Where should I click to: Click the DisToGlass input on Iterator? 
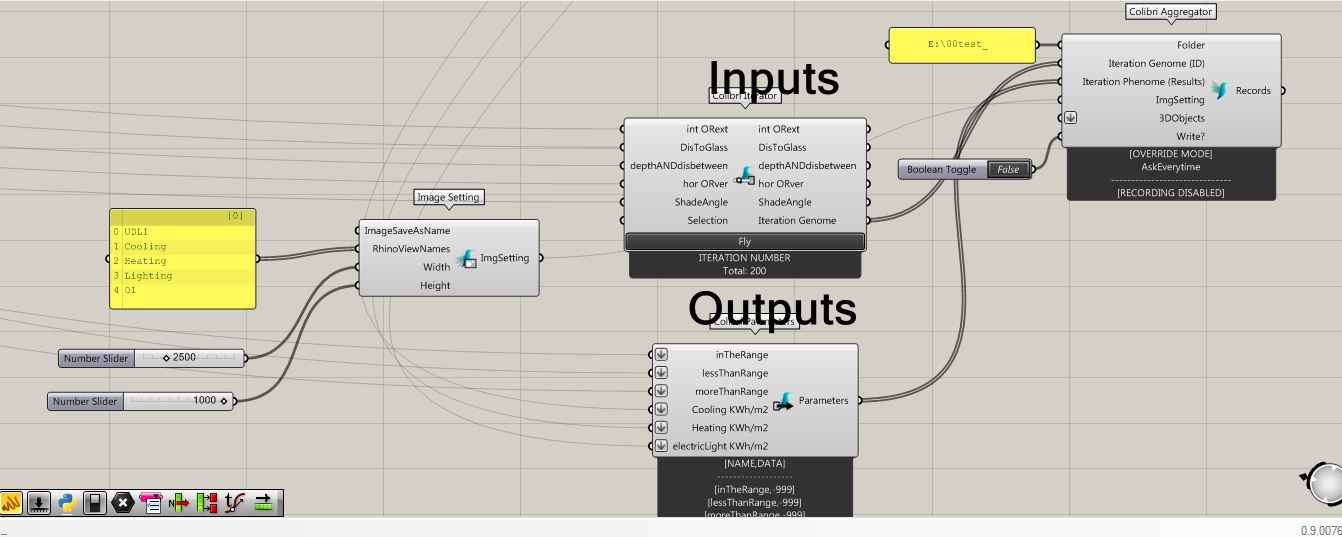[704, 148]
